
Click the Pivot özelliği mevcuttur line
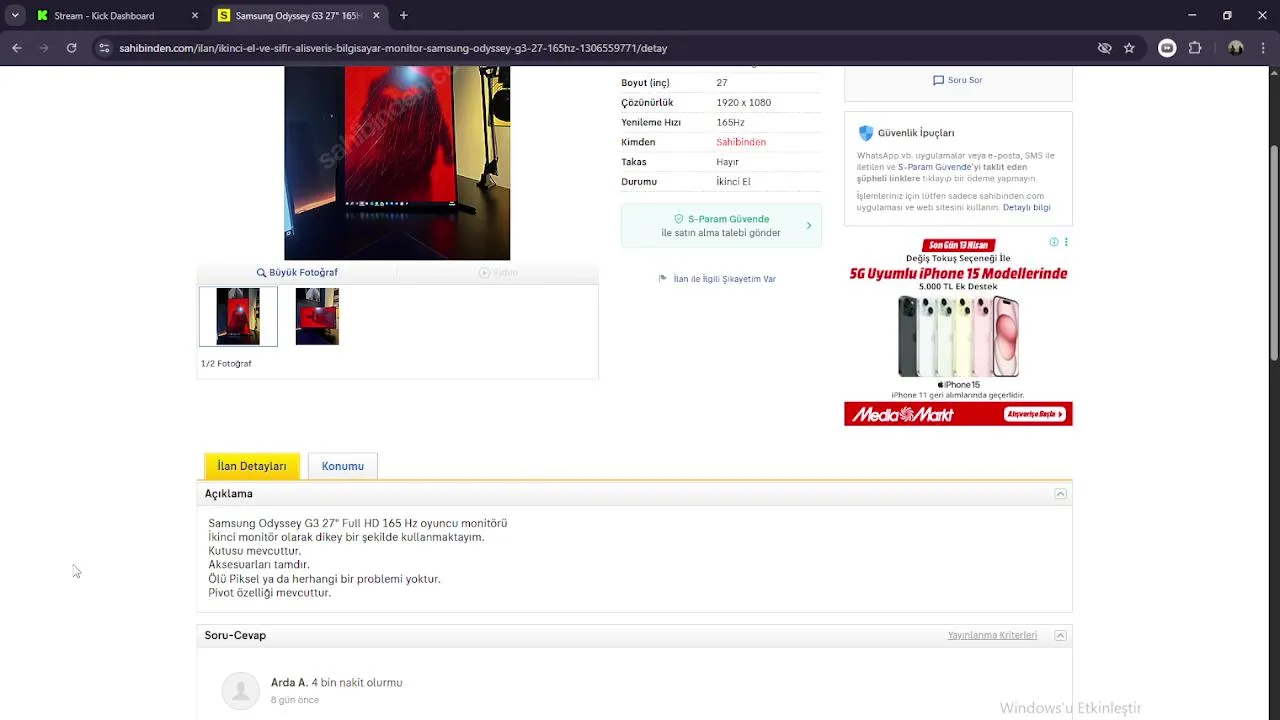click(x=269, y=593)
